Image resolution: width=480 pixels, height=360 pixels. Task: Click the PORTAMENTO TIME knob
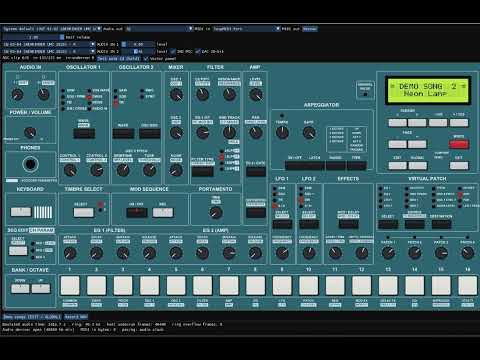216,212
